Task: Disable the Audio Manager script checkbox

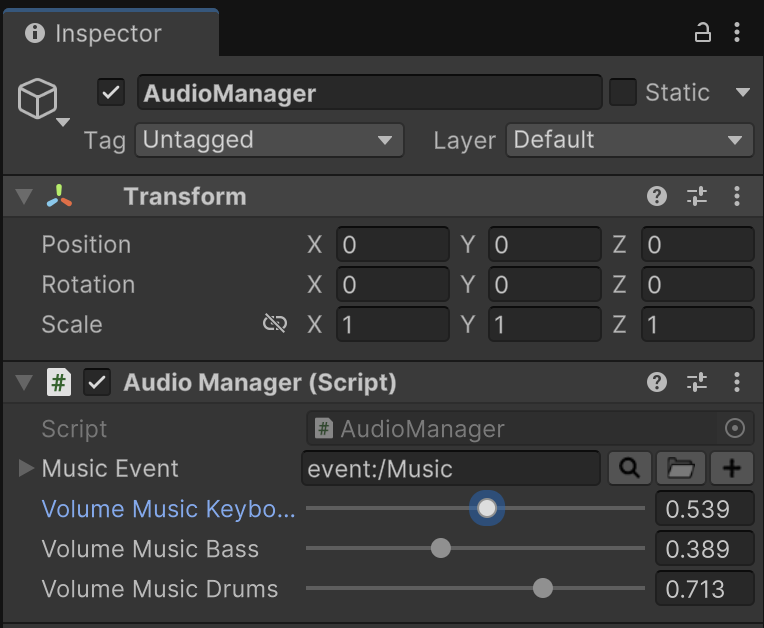Action: pyautogui.click(x=97, y=382)
